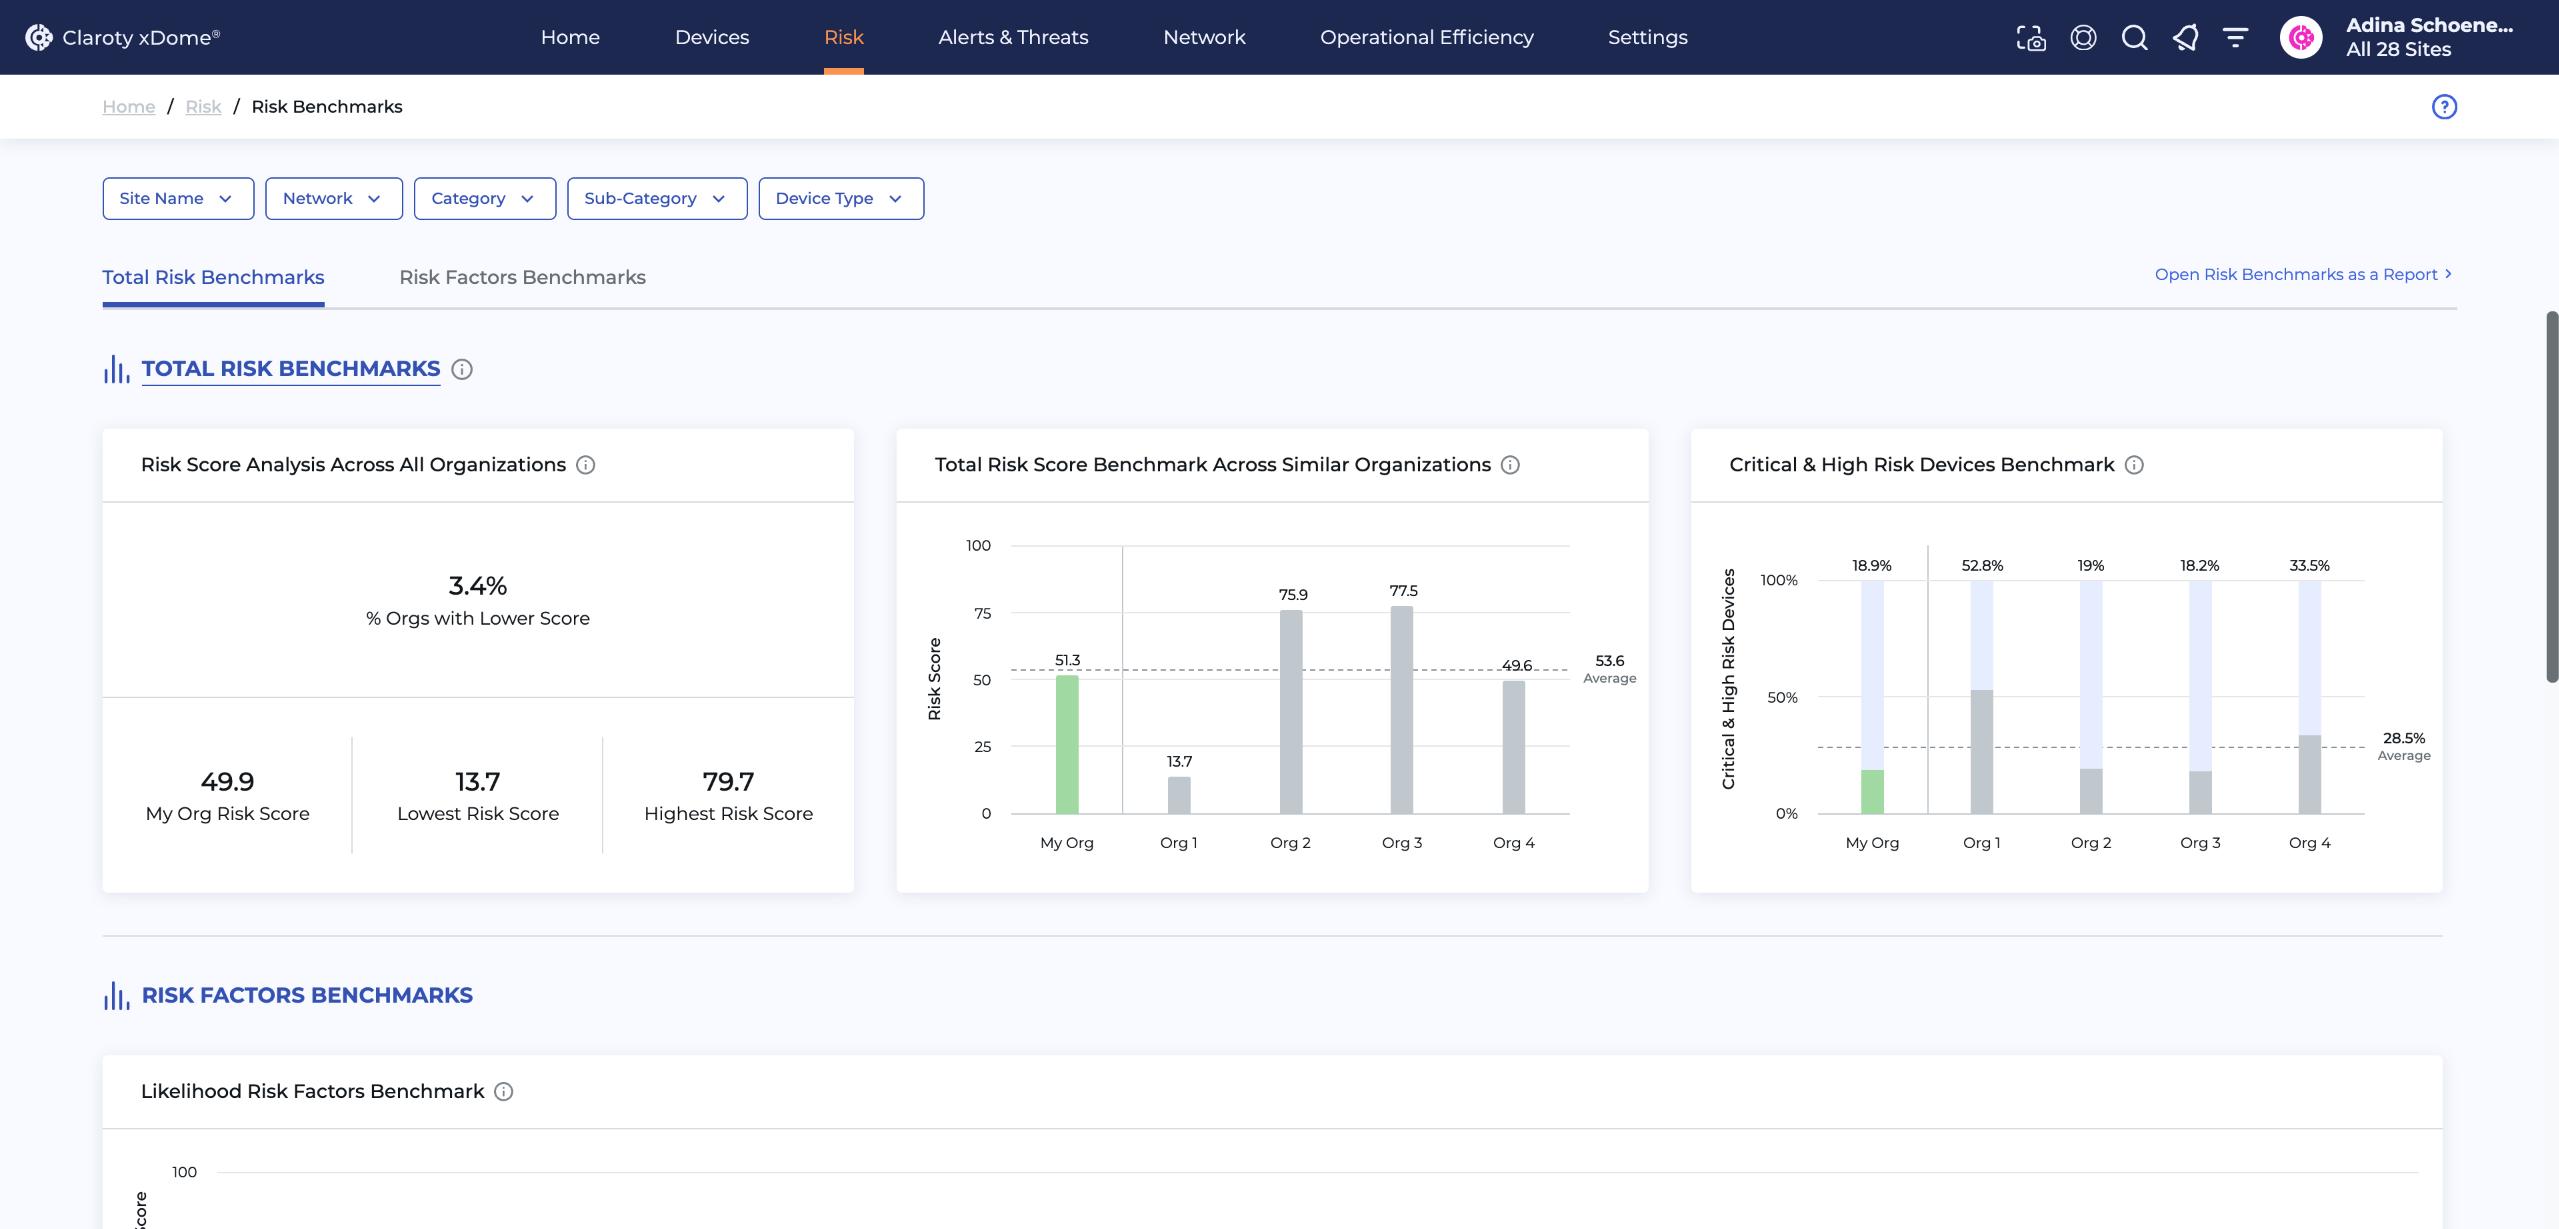
Task: Click the Home breadcrumb link
Action: [x=128, y=107]
